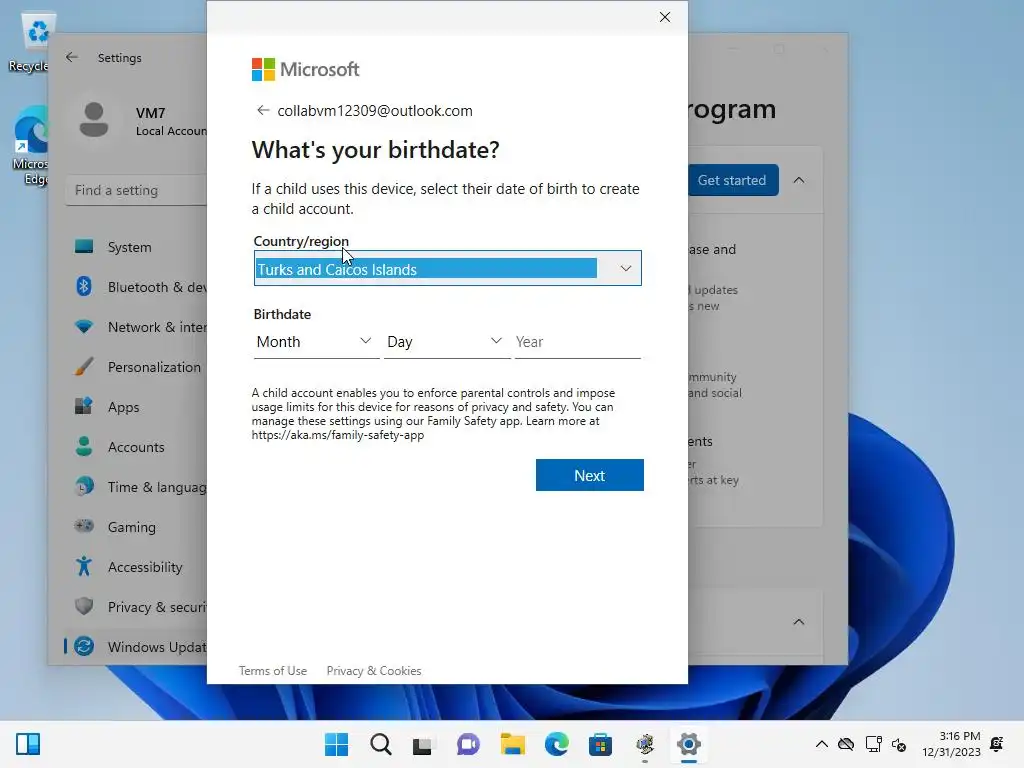Click the Network wifi icon in sidebar
This screenshot has width=1024, height=768.
[84, 326]
